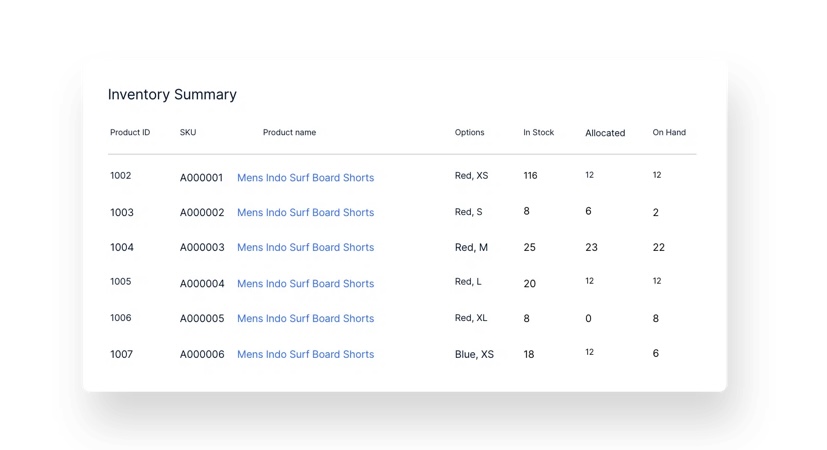Click the Options column header

tap(469, 132)
